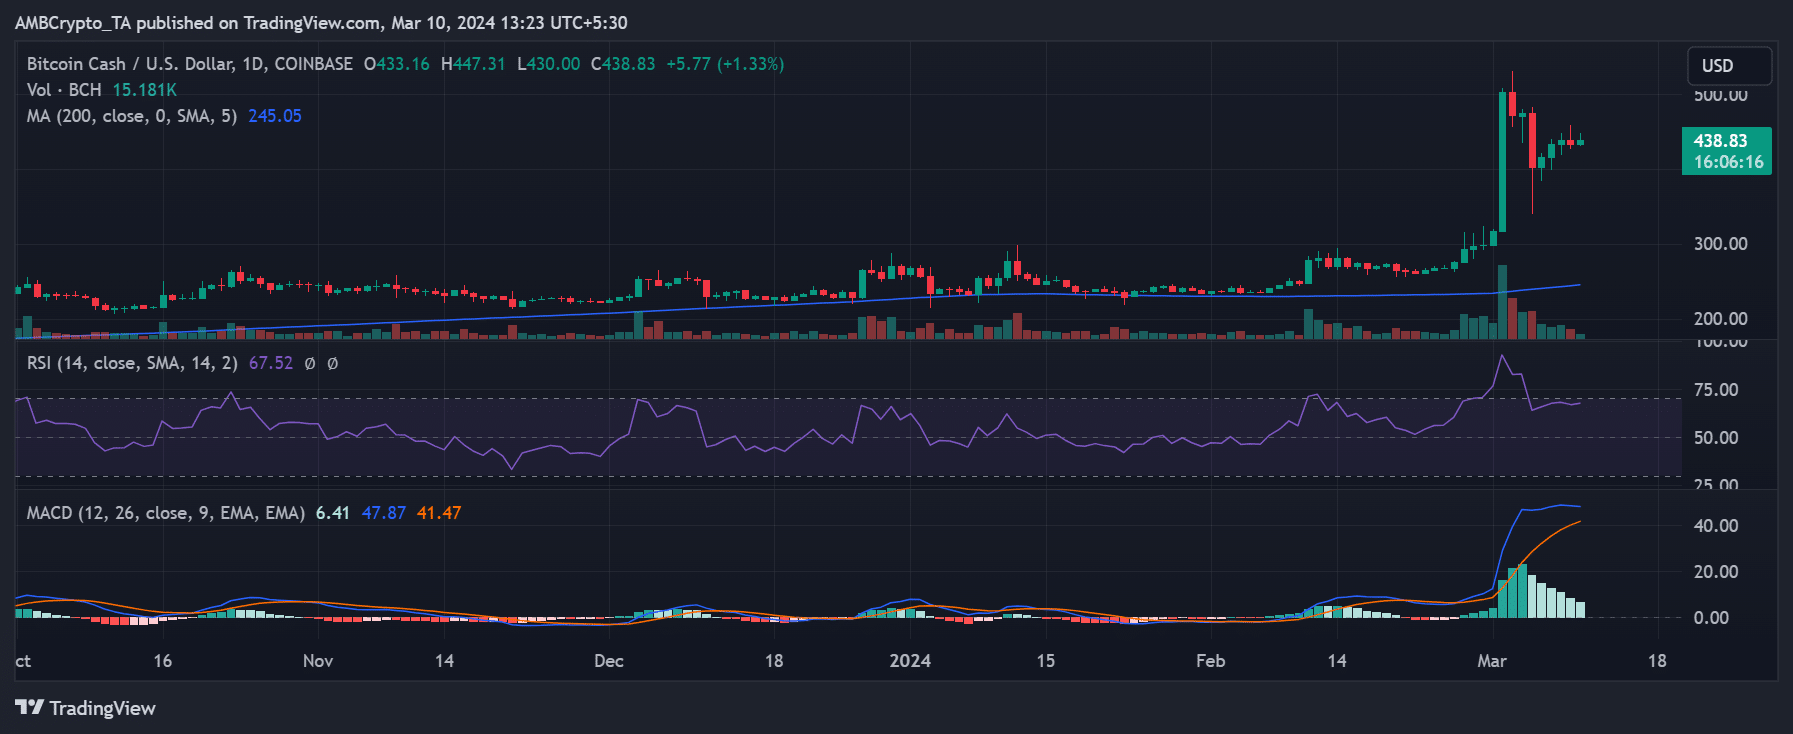
Task: Click the RSI (14, close, SMA, 14, 2) label
Action: (132, 363)
